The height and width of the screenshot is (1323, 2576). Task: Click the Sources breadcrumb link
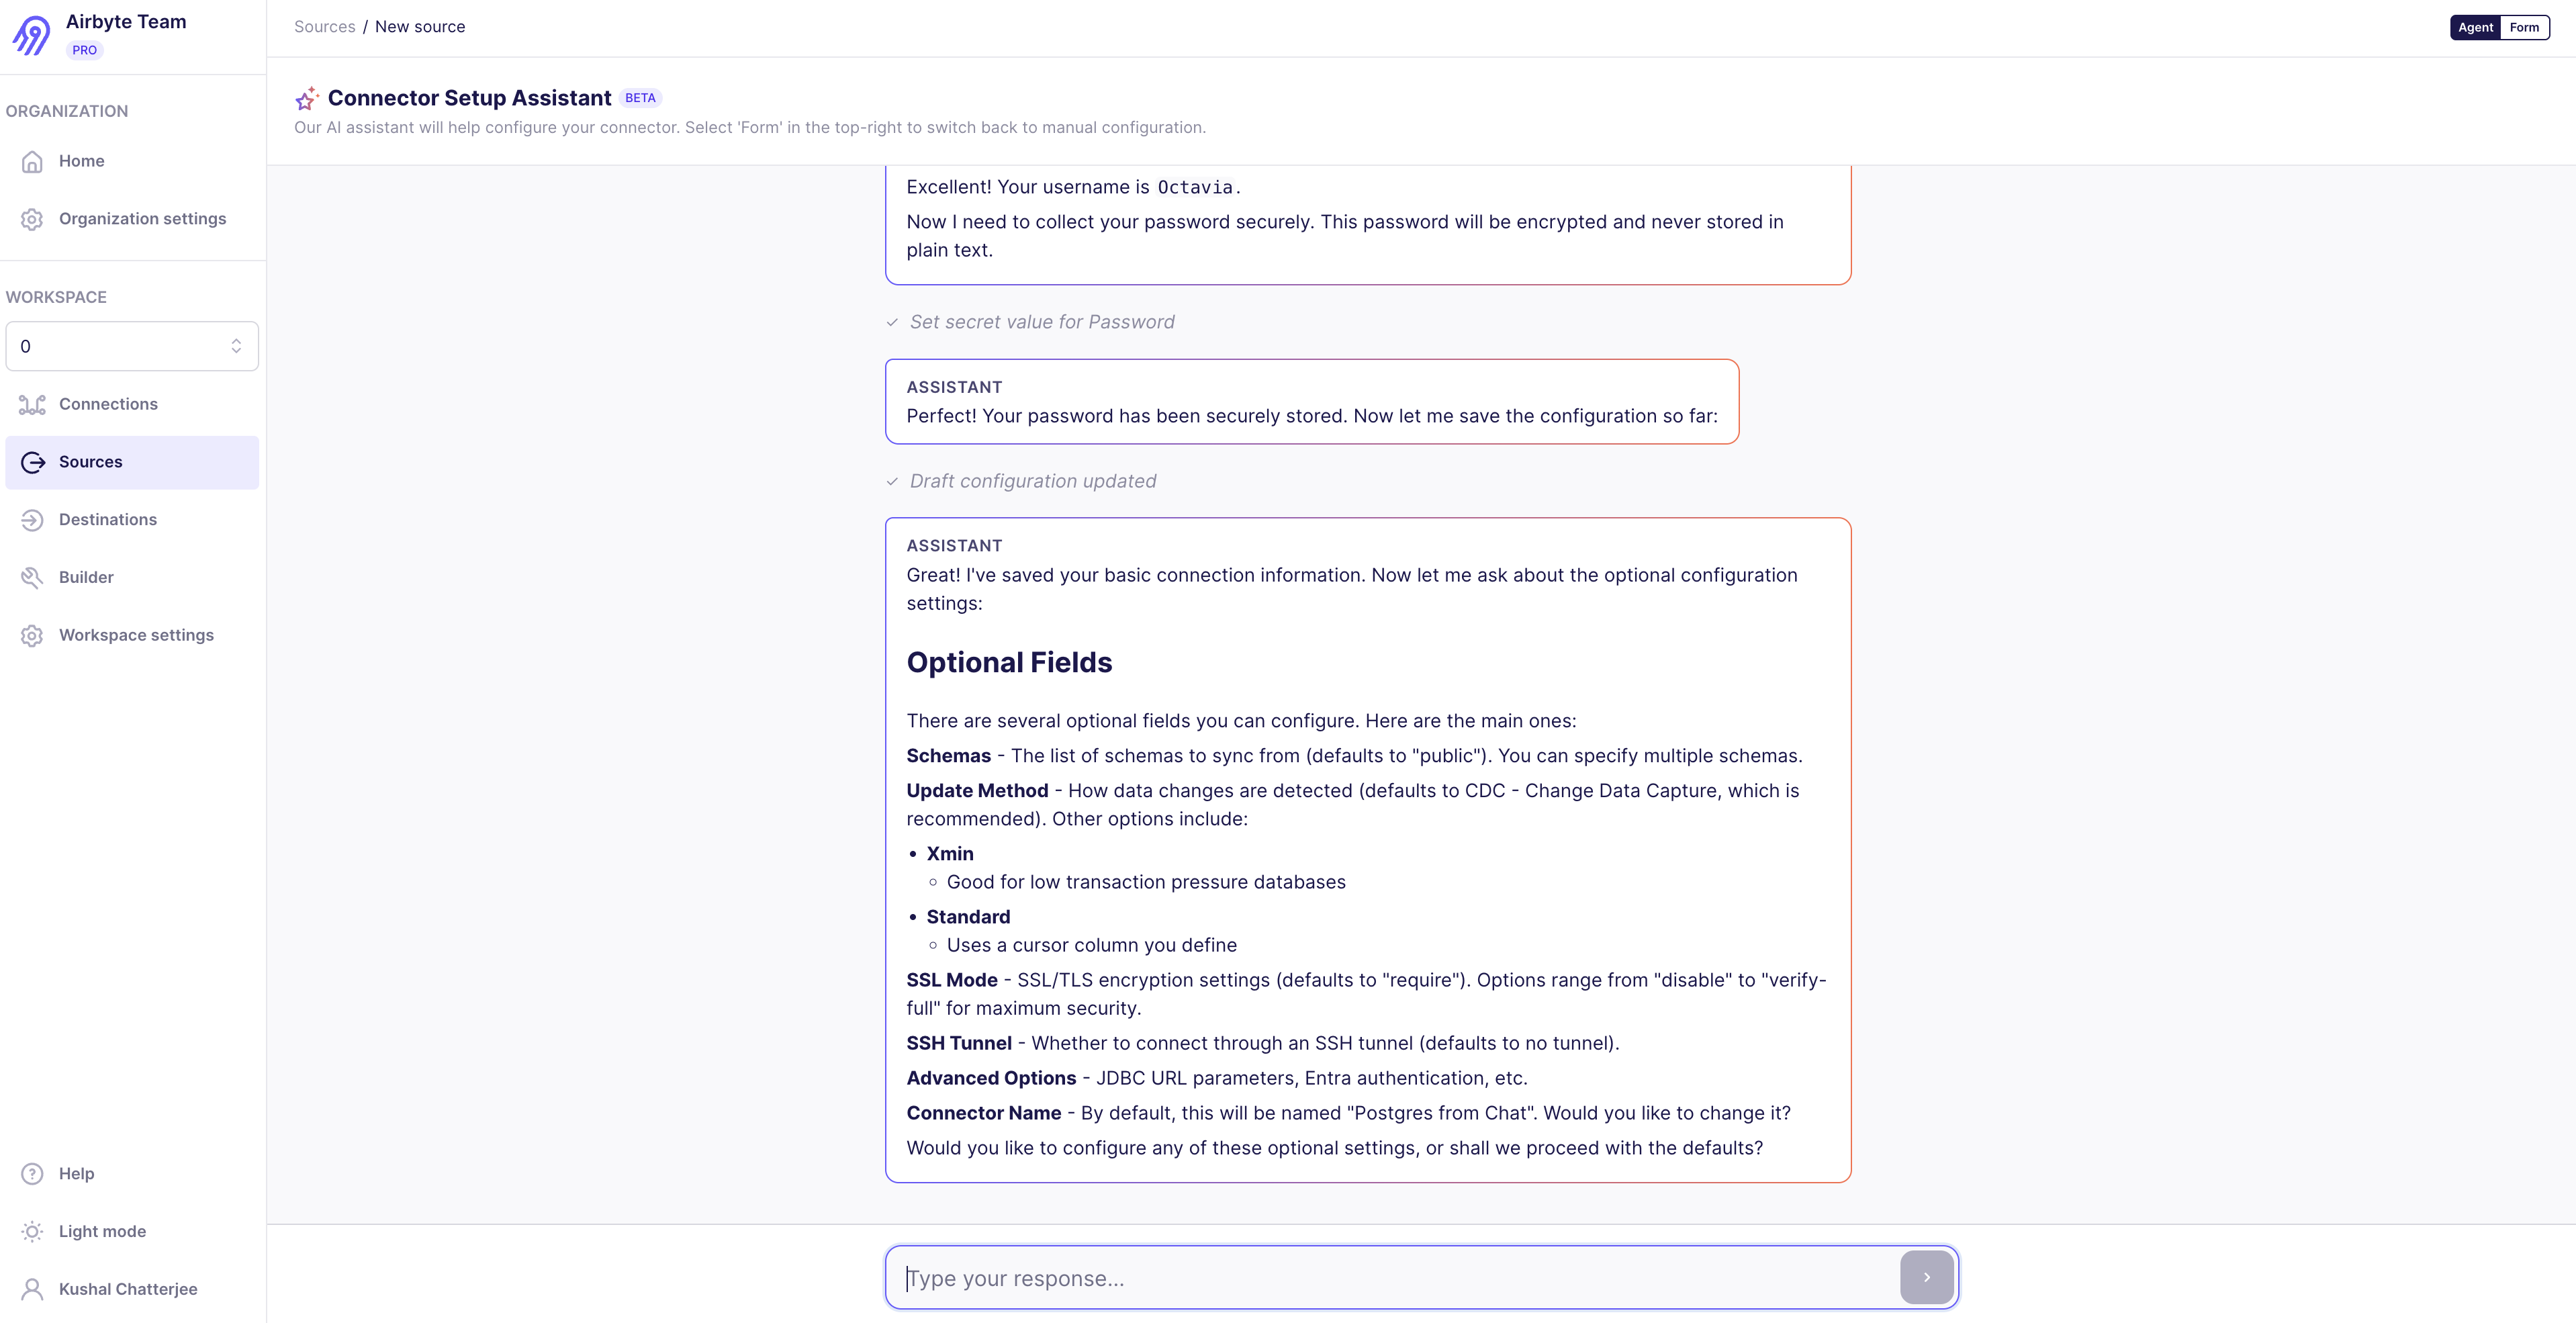tap(324, 27)
